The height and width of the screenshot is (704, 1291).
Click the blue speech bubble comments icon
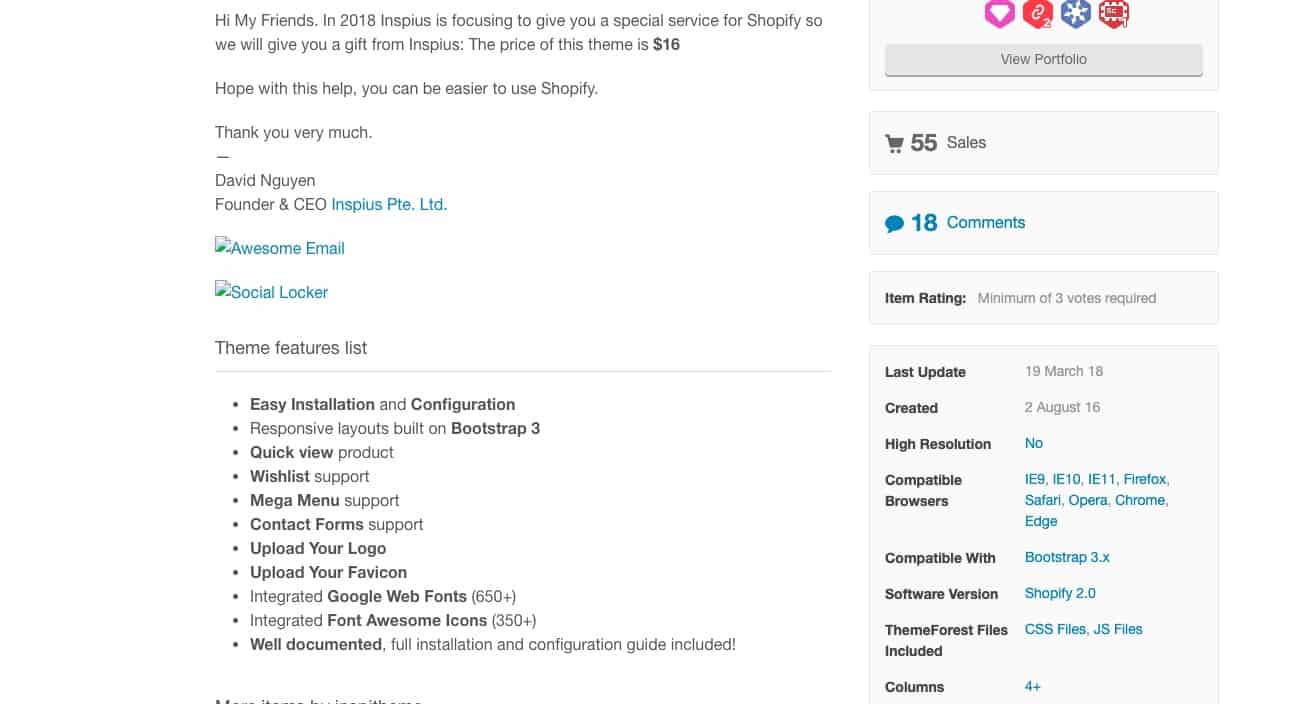click(894, 224)
